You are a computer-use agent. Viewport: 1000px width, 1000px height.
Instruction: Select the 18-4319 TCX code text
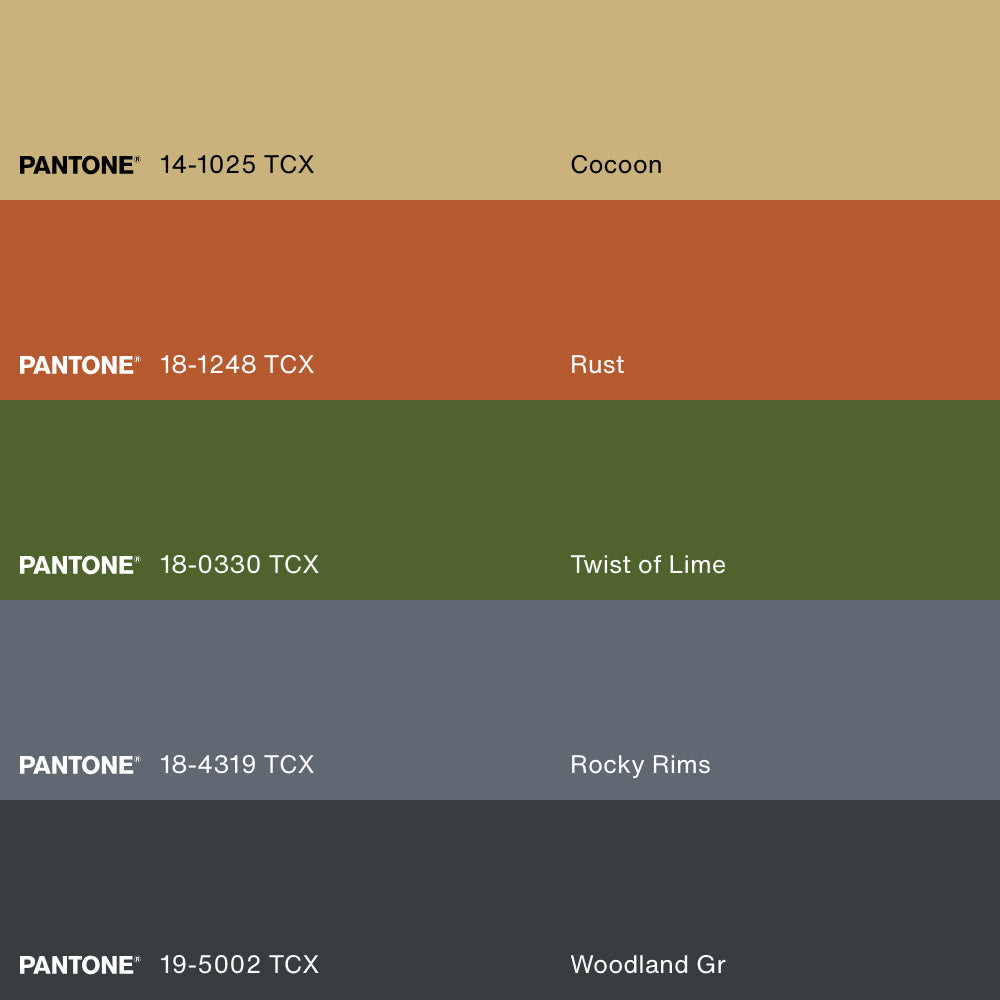[237, 765]
